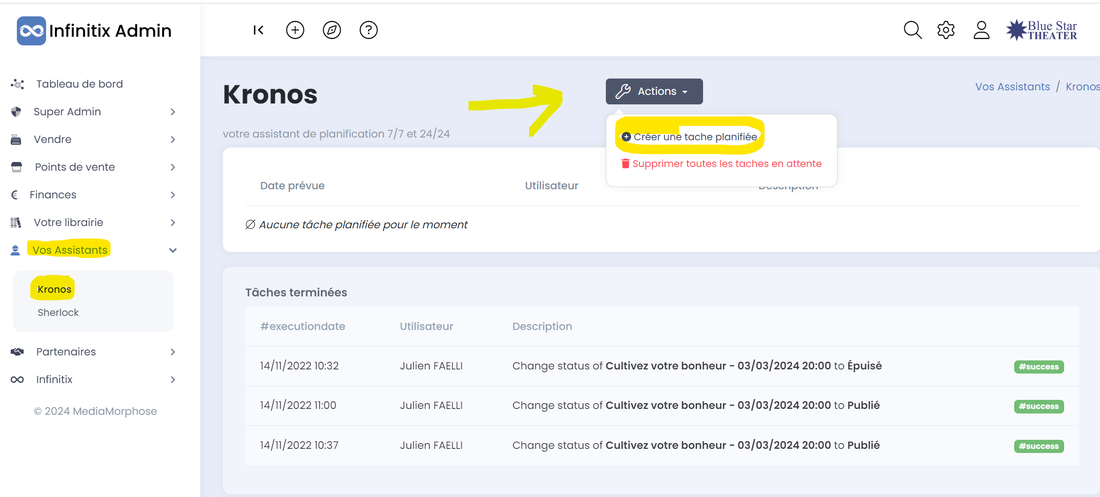1100x497 pixels.
Task: Click the Infinitix Admin logo
Action: pyautogui.click(x=95, y=31)
